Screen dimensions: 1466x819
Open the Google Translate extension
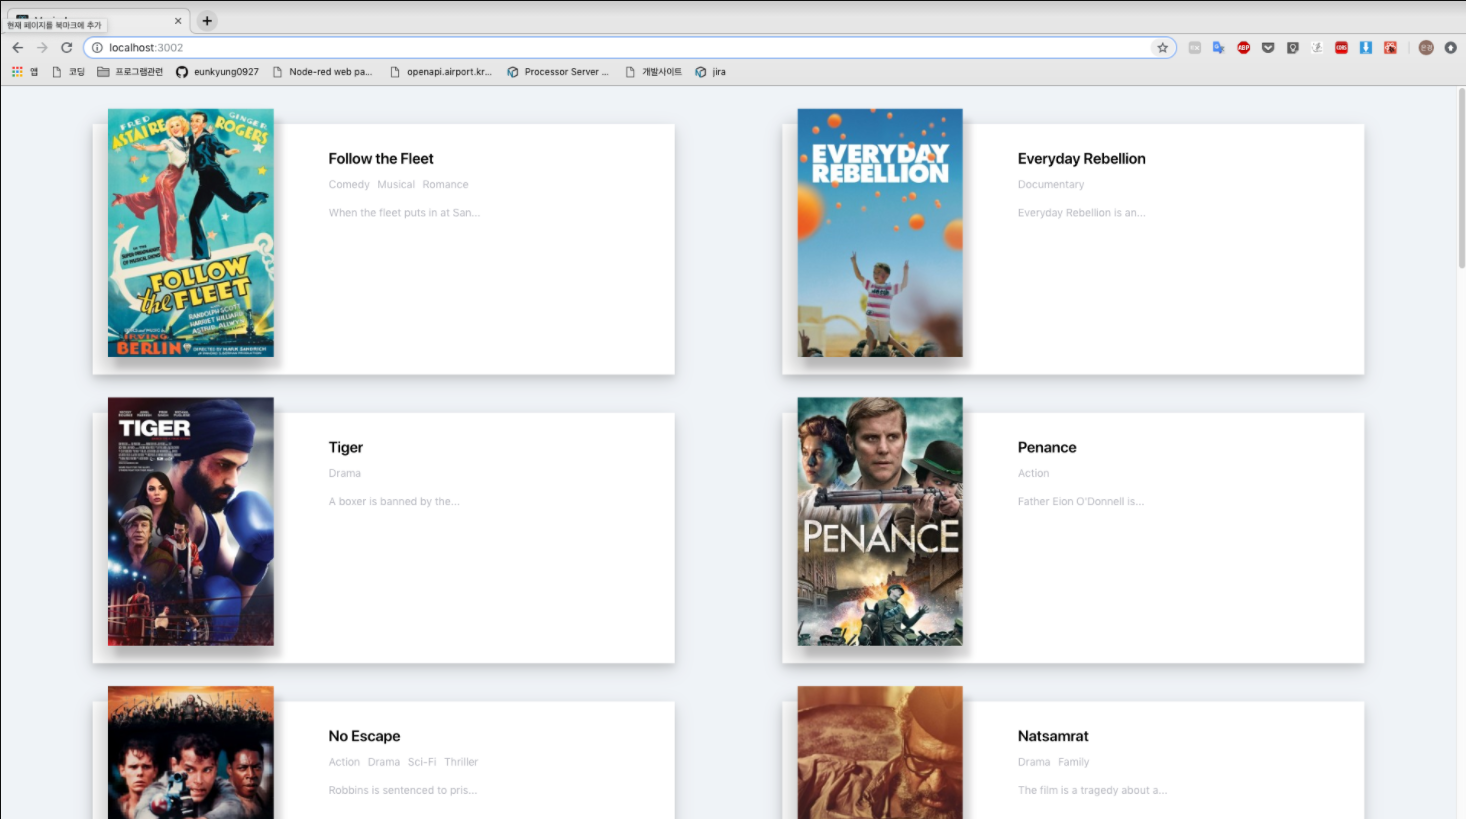(x=1218, y=47)
